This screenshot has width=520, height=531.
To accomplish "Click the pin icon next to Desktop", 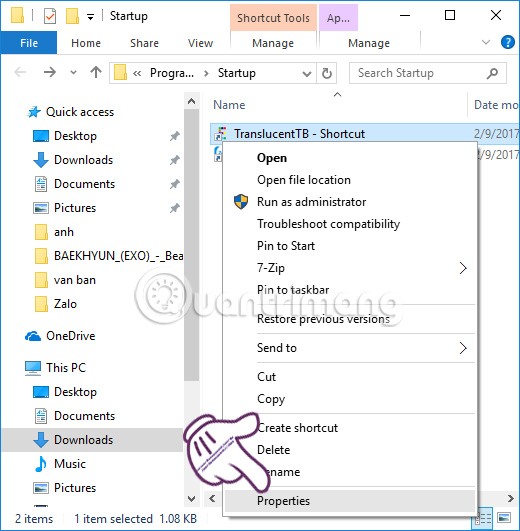I will (175, 136).
